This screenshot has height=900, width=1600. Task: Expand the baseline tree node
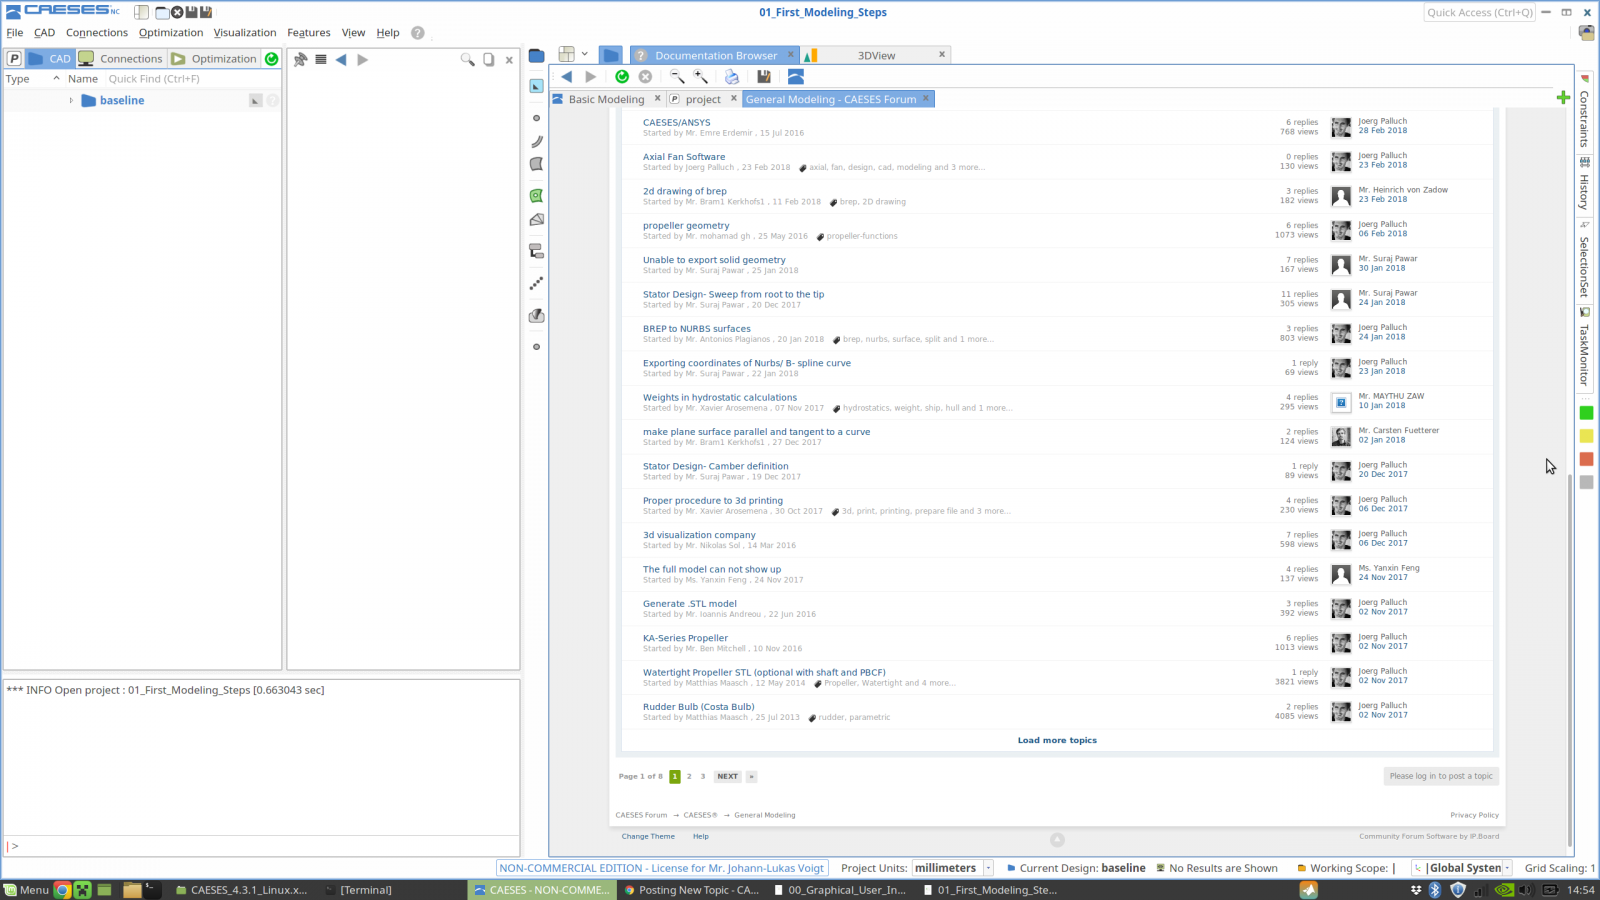pyautogui.click(x=71, y=100)
